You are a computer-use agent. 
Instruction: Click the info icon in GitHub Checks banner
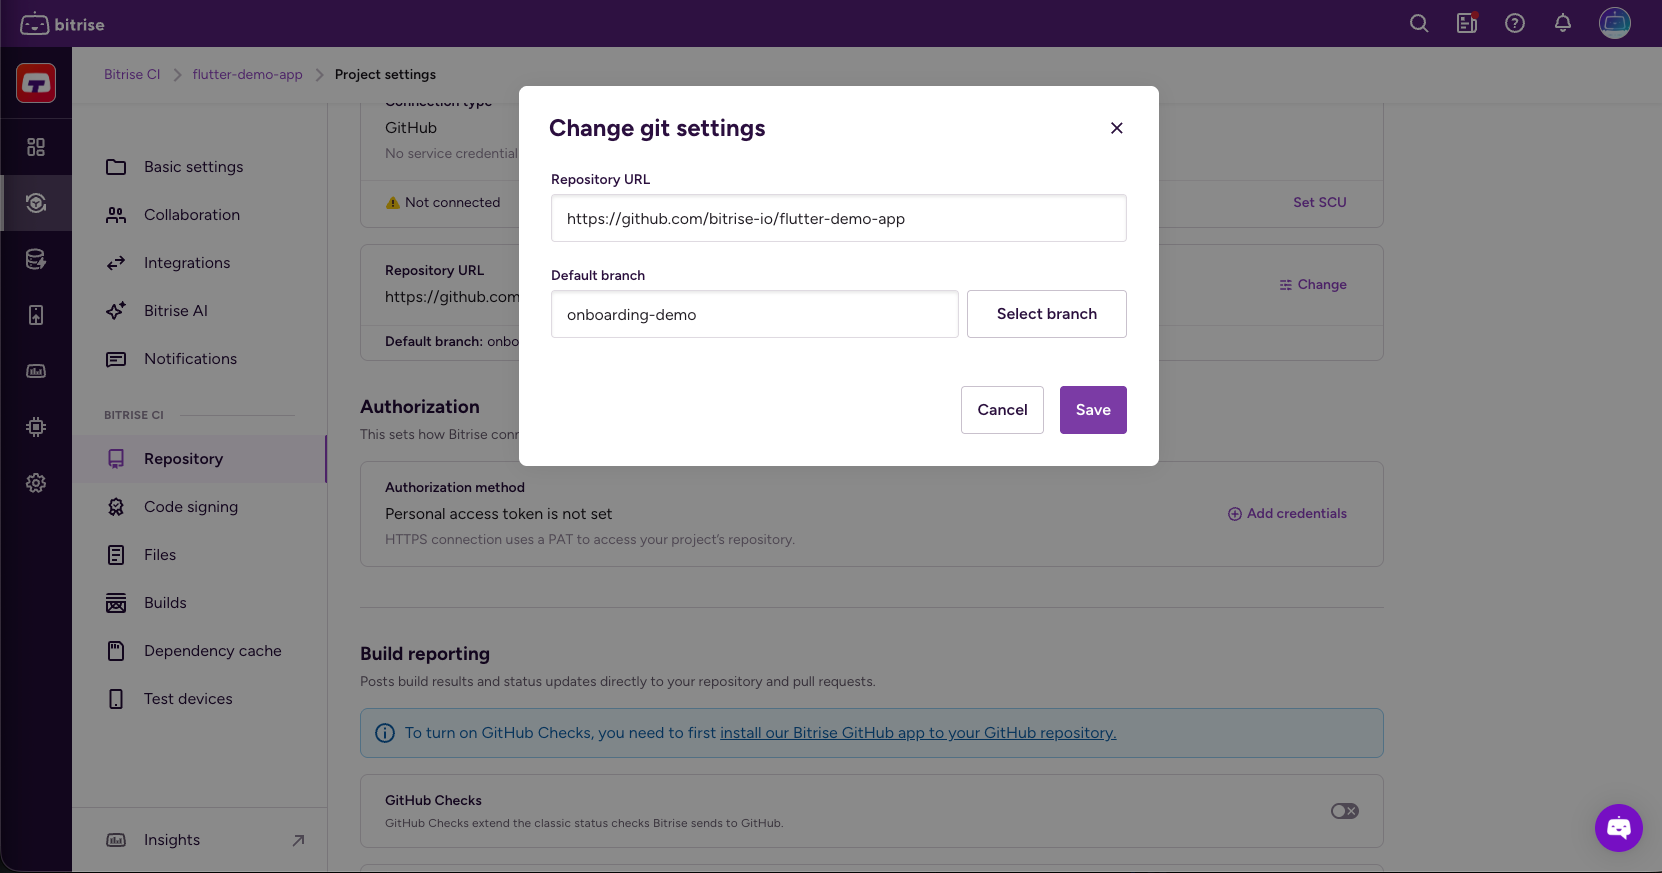(385, 733)
